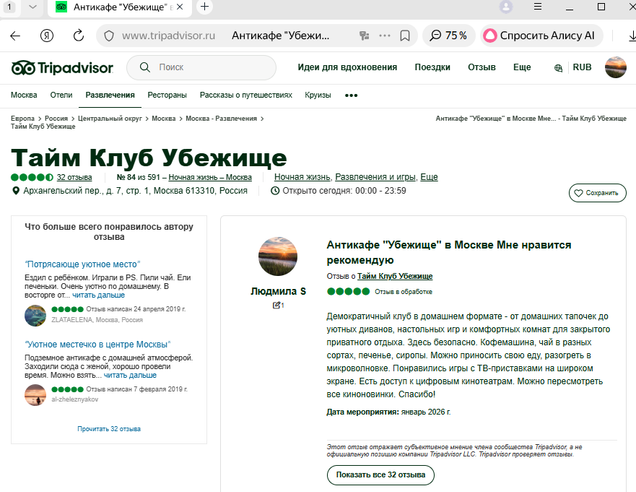Click the Центральный округ breadcrumb

tap(110, 118)
